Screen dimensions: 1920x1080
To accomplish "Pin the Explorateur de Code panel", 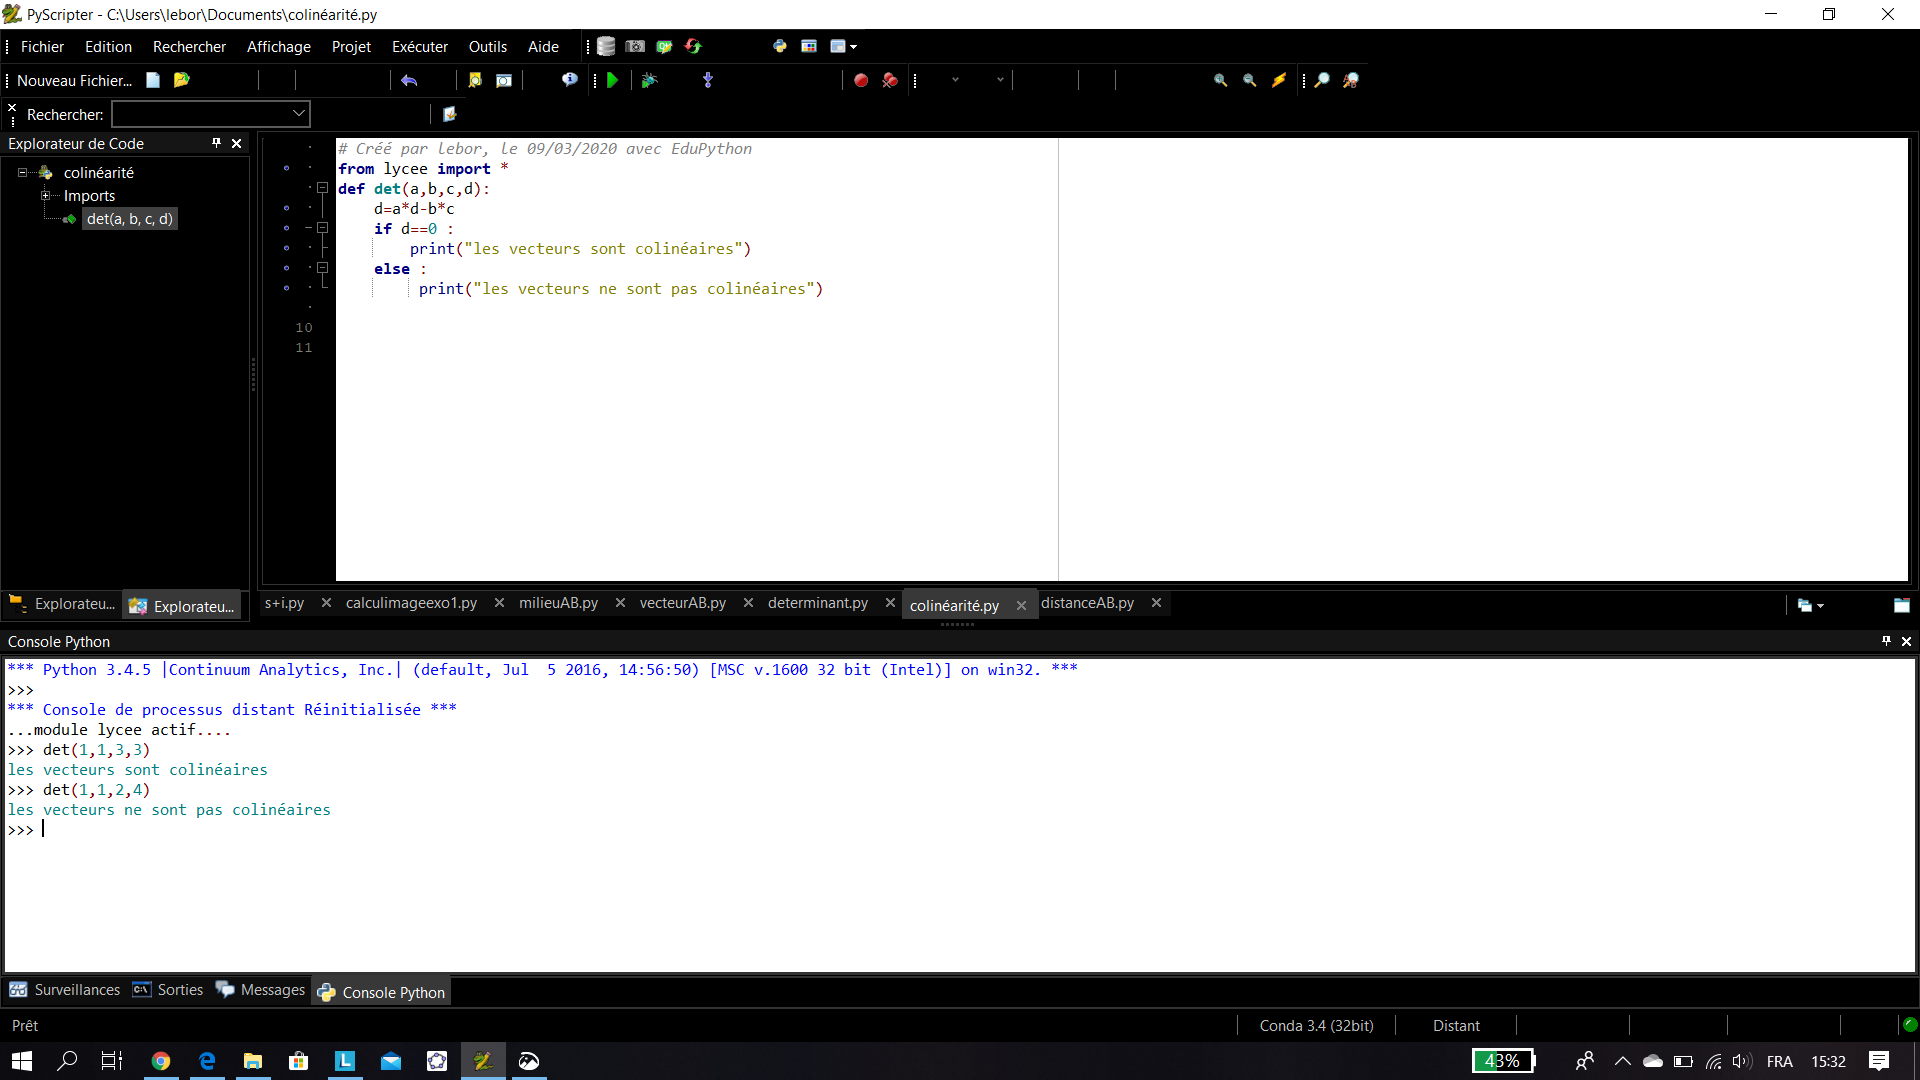I will coord(216,143).
